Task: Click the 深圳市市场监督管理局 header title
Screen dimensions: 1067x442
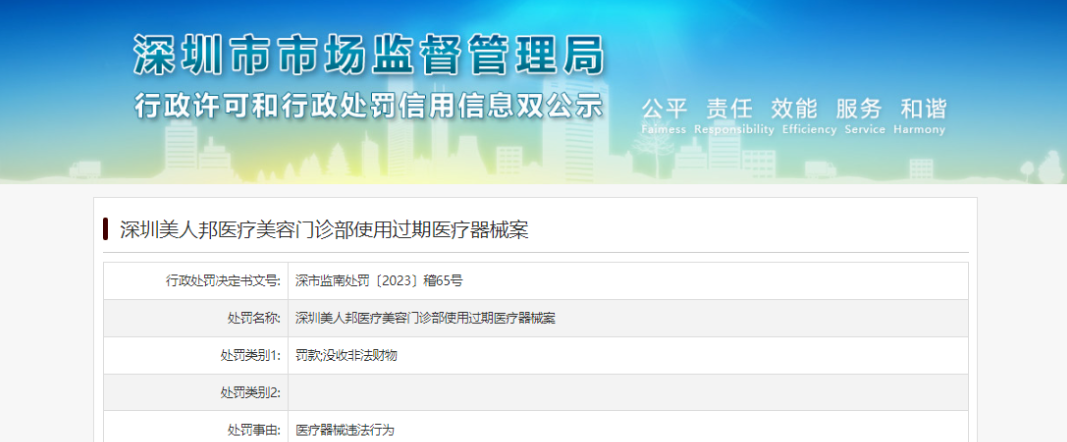Action: 369,55
